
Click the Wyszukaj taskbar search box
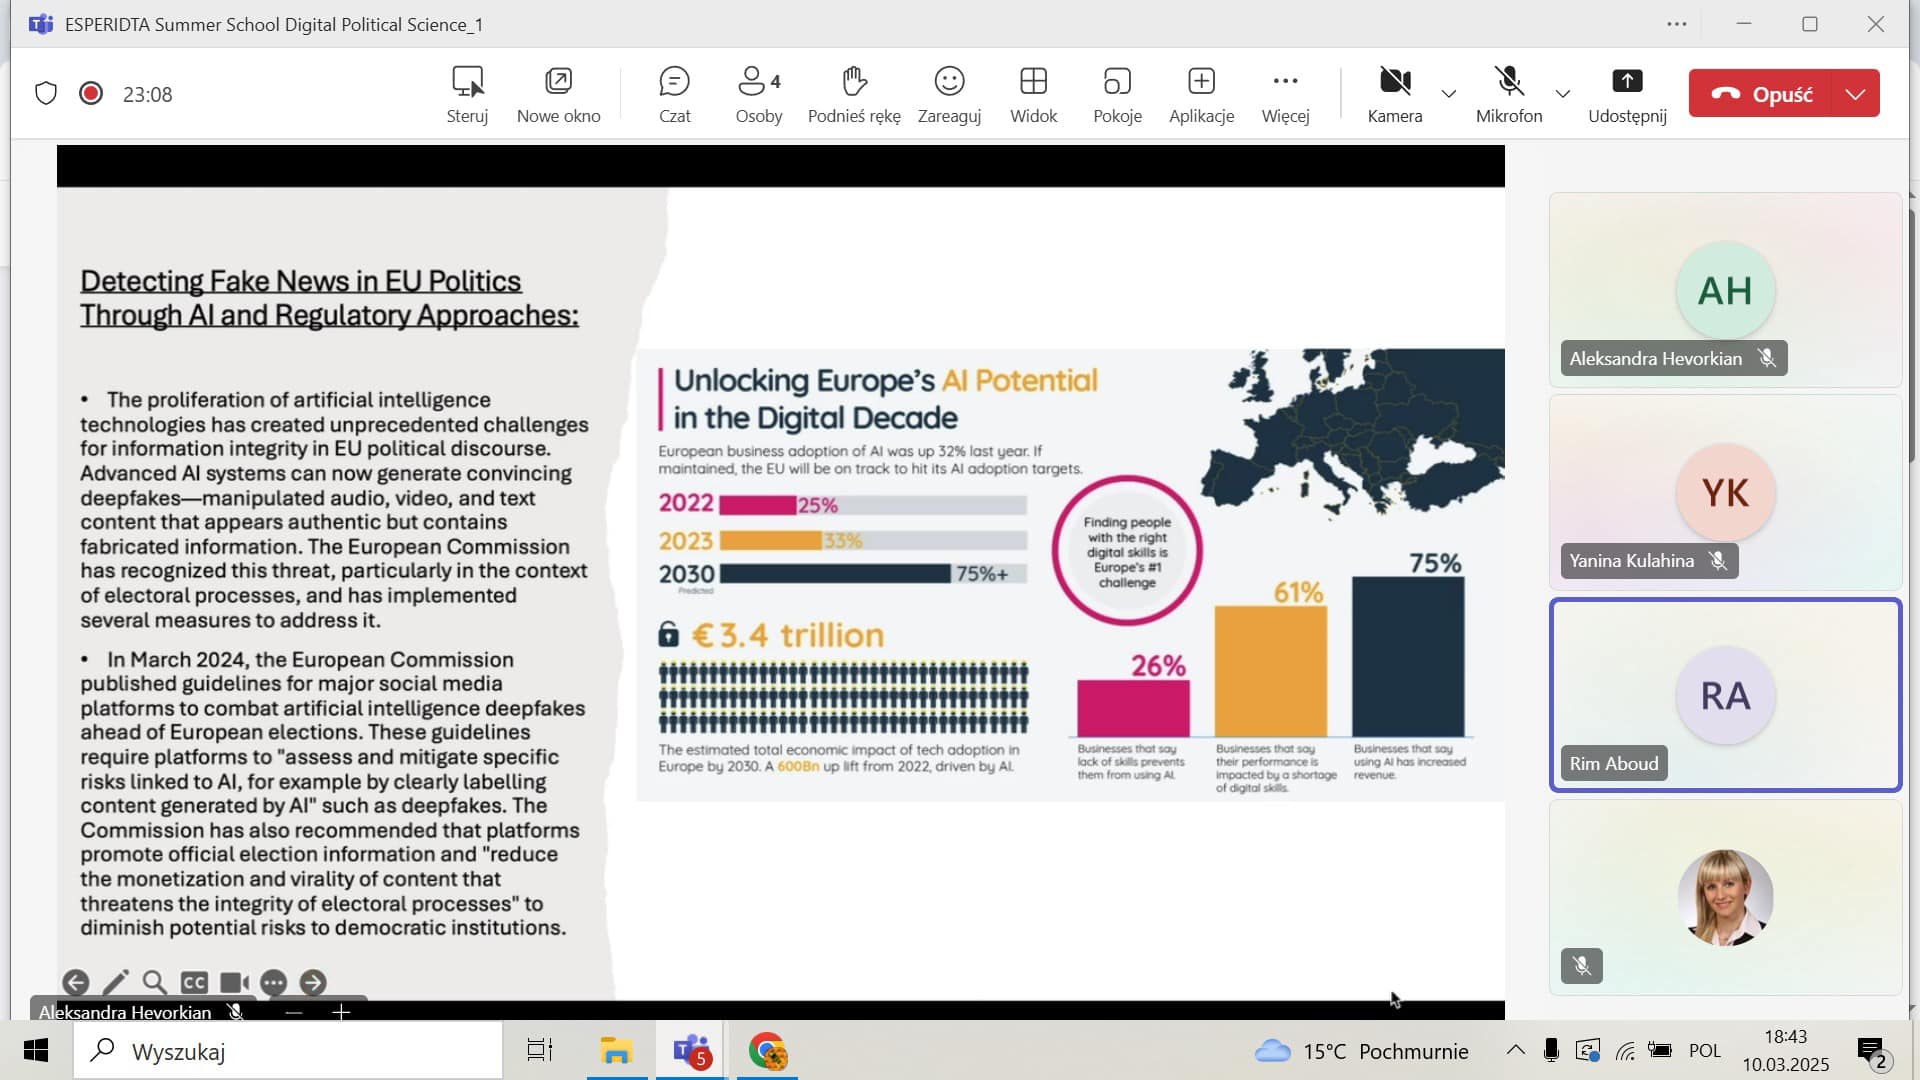pos(288,1051)
